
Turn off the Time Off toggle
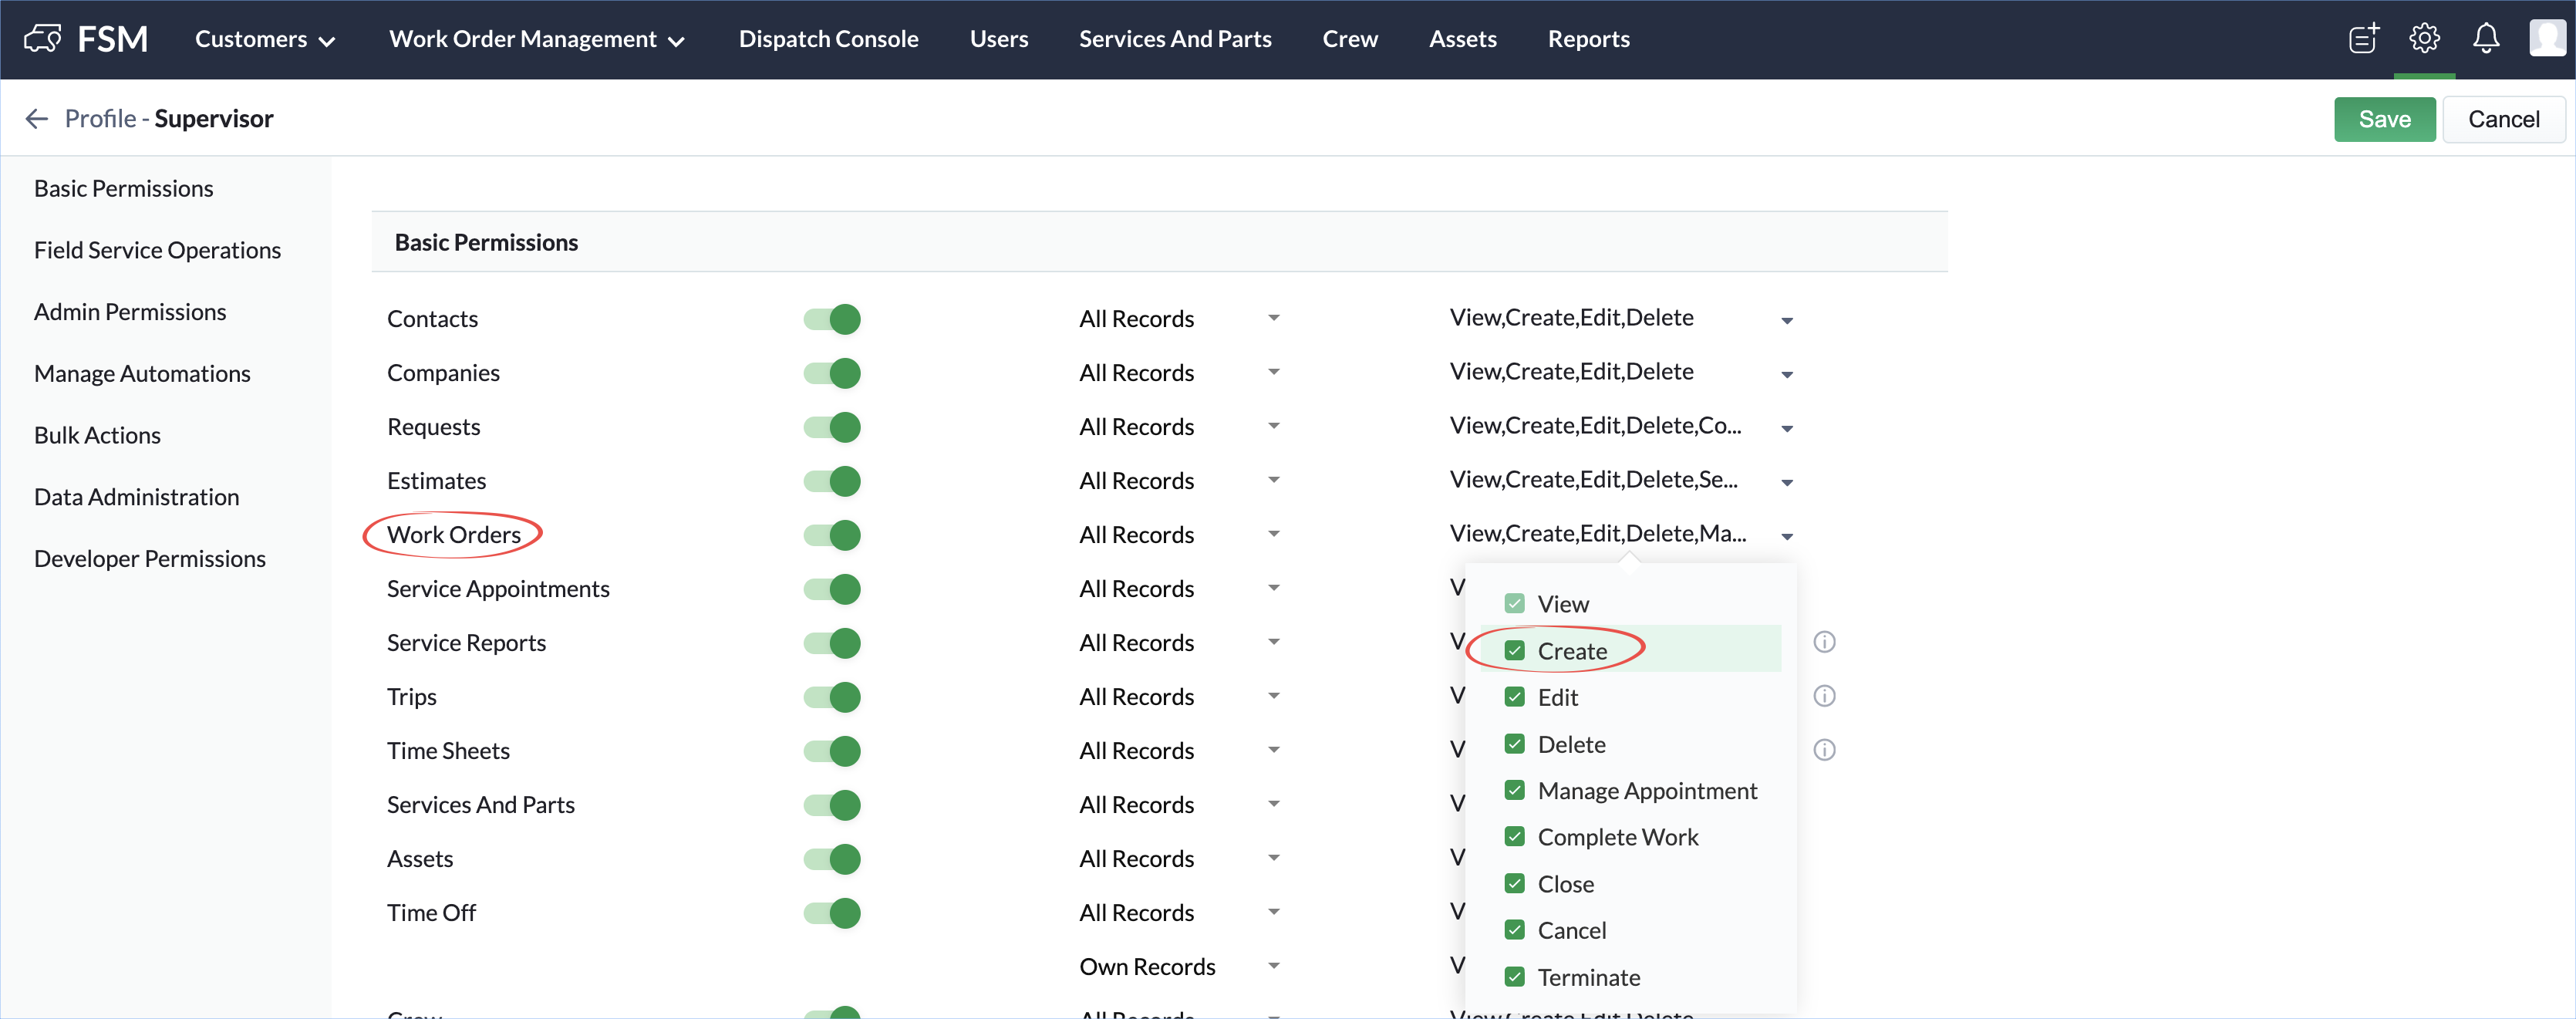pos(832,913)
